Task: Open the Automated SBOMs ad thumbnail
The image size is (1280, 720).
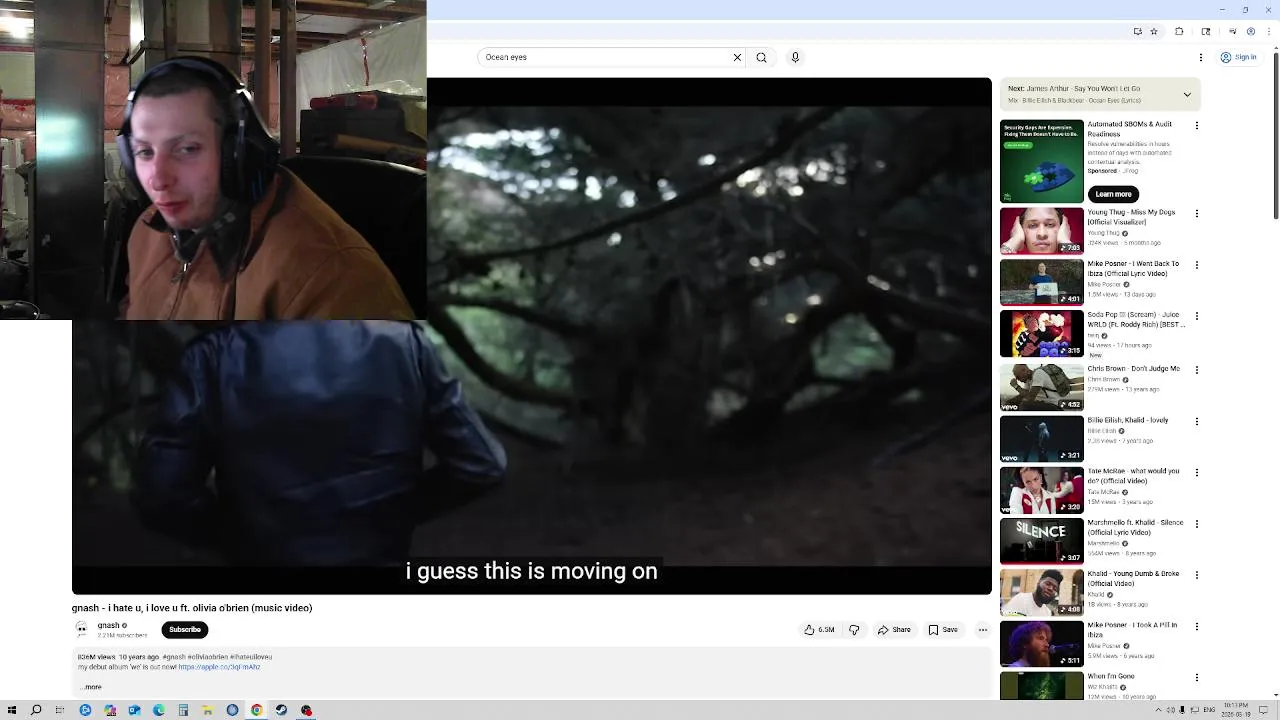Action: pyautogui.click(x=1042, y=161)
